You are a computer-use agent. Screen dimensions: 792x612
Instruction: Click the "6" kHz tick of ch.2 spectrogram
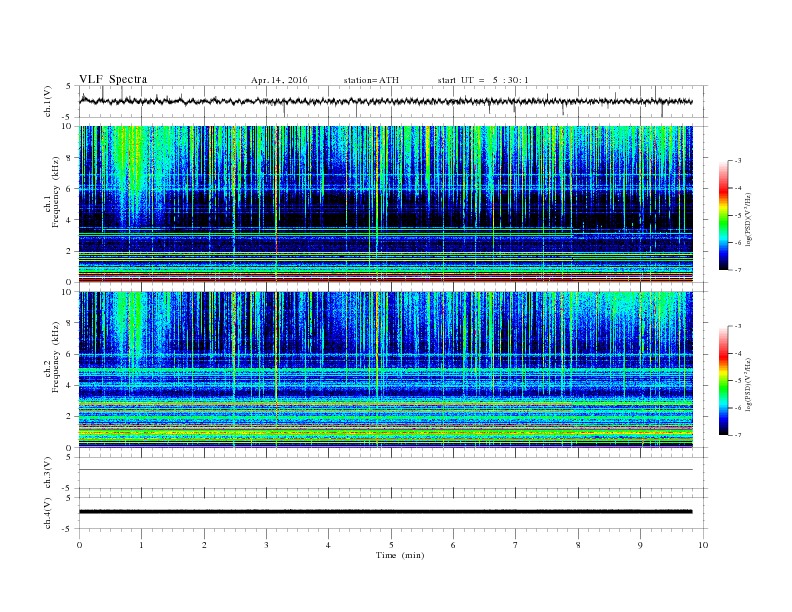[x=69, y=354]
